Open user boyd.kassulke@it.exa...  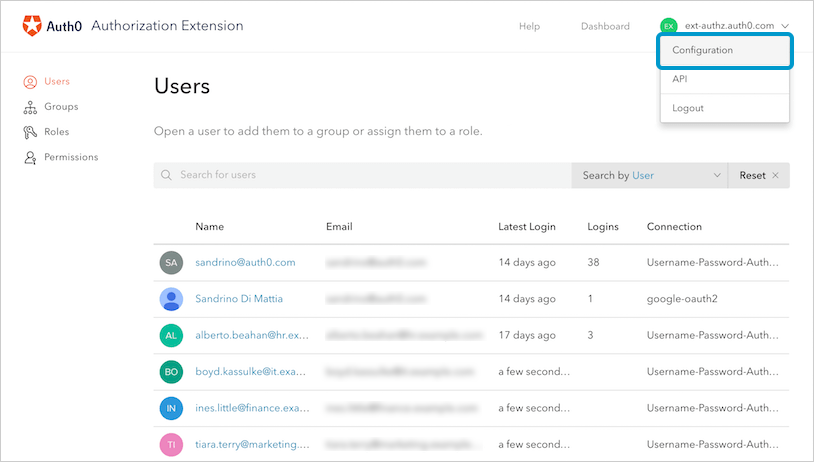click(250, 371)
